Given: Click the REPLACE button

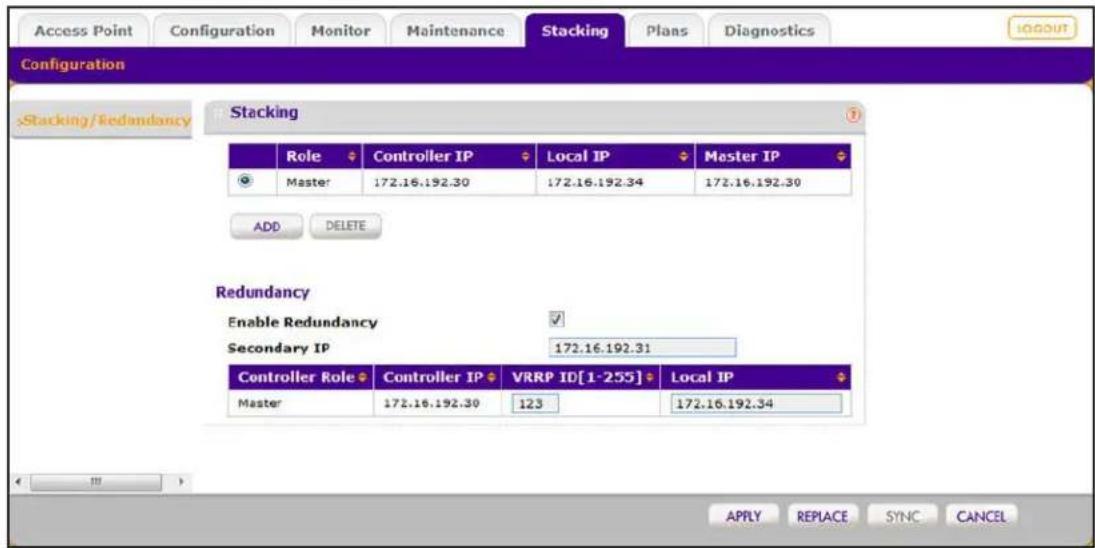Looking at the screenshot, I should (x=823, y=517).
